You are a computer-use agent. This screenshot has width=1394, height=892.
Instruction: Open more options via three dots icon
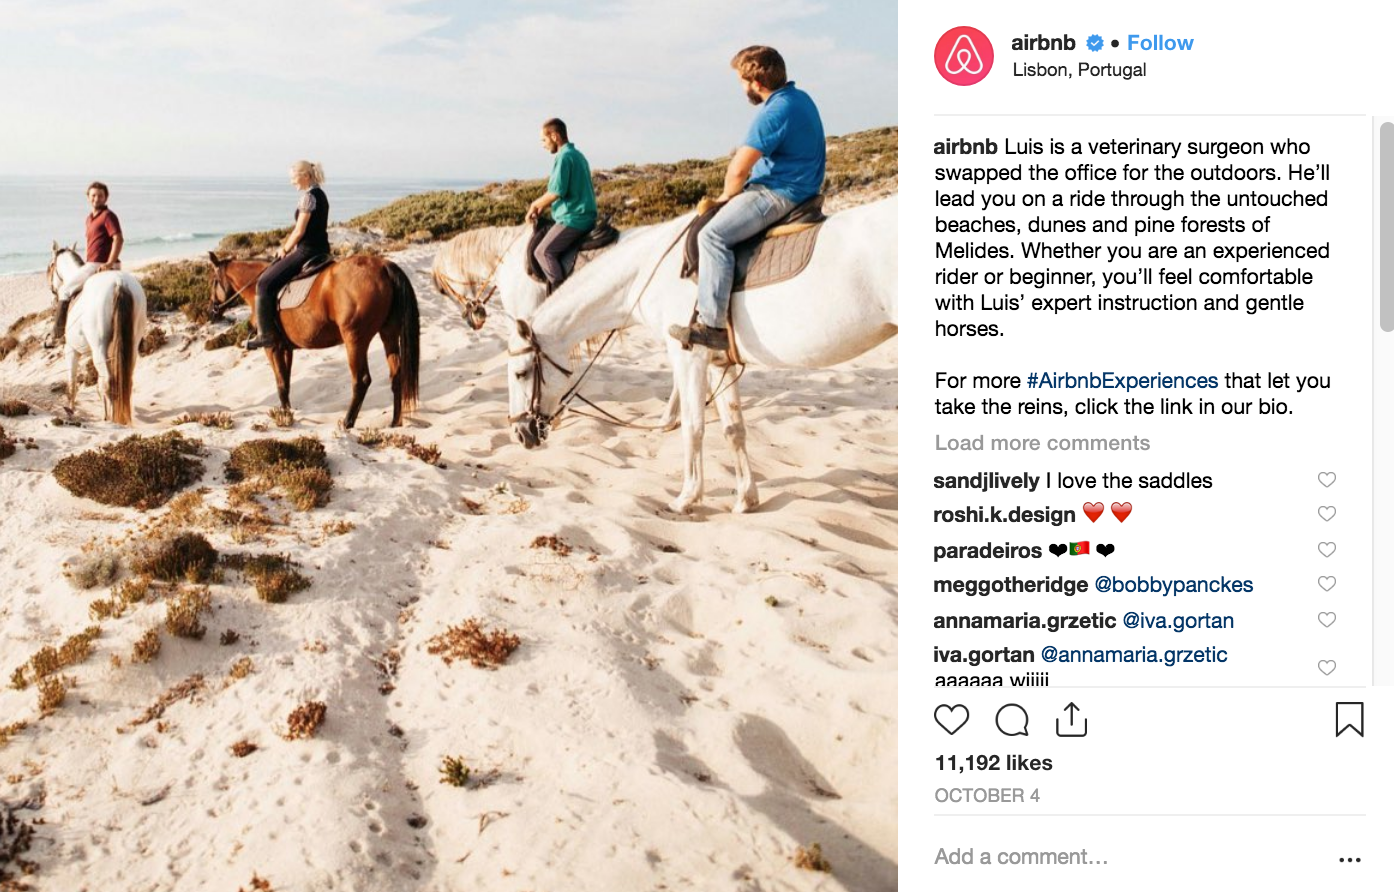1350,859
